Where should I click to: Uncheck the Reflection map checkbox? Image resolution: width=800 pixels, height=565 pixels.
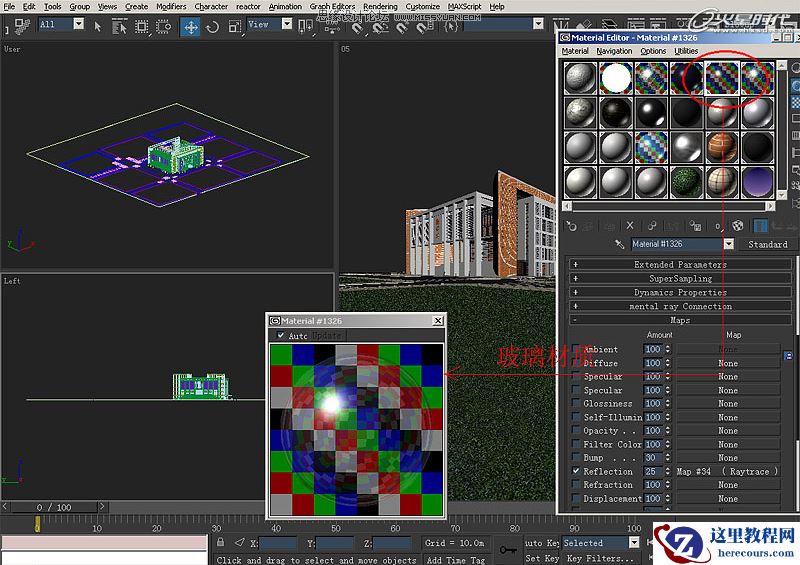point(576,471)
